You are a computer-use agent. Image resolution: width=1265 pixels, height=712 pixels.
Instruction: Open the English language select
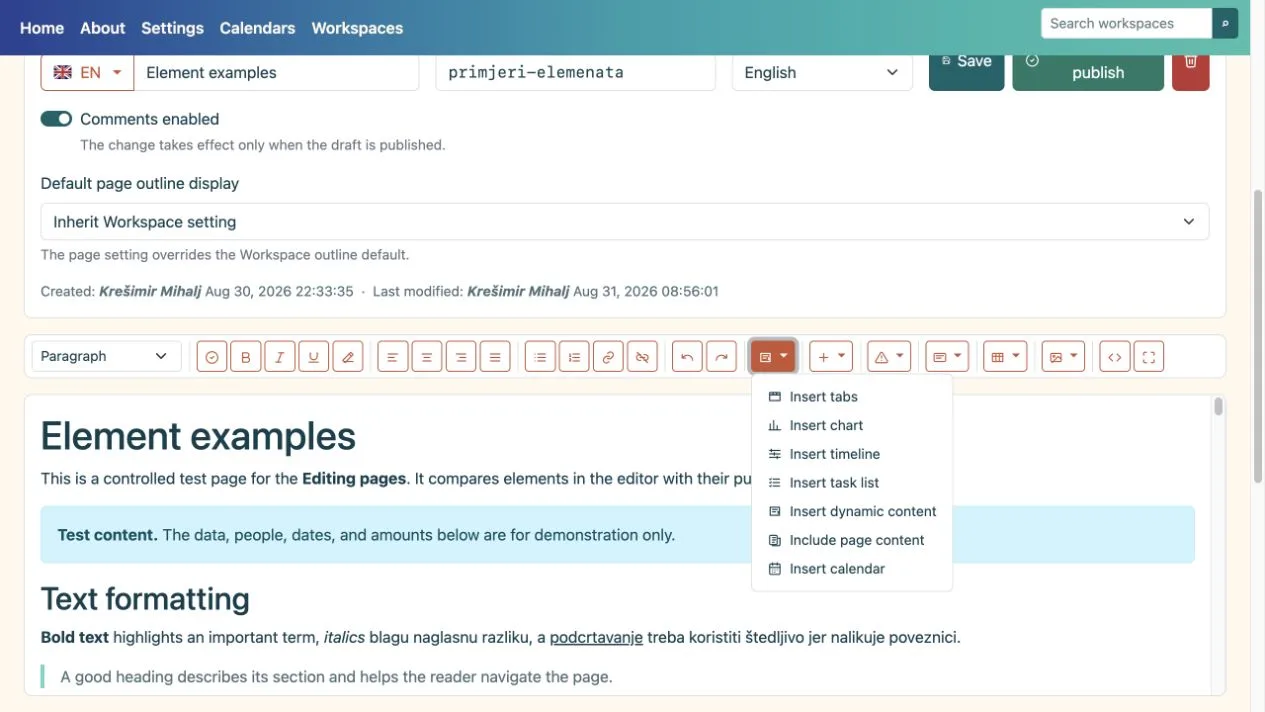[x=822, y=72]
